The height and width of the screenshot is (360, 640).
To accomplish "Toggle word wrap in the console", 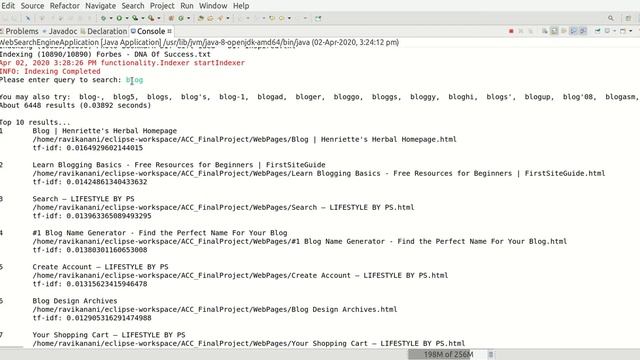I will 564,31.
